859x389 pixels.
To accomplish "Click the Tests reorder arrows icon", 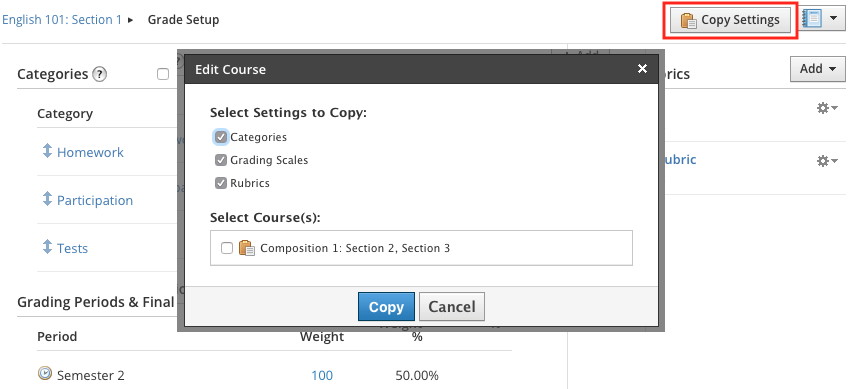I will [x=47, y=247].
